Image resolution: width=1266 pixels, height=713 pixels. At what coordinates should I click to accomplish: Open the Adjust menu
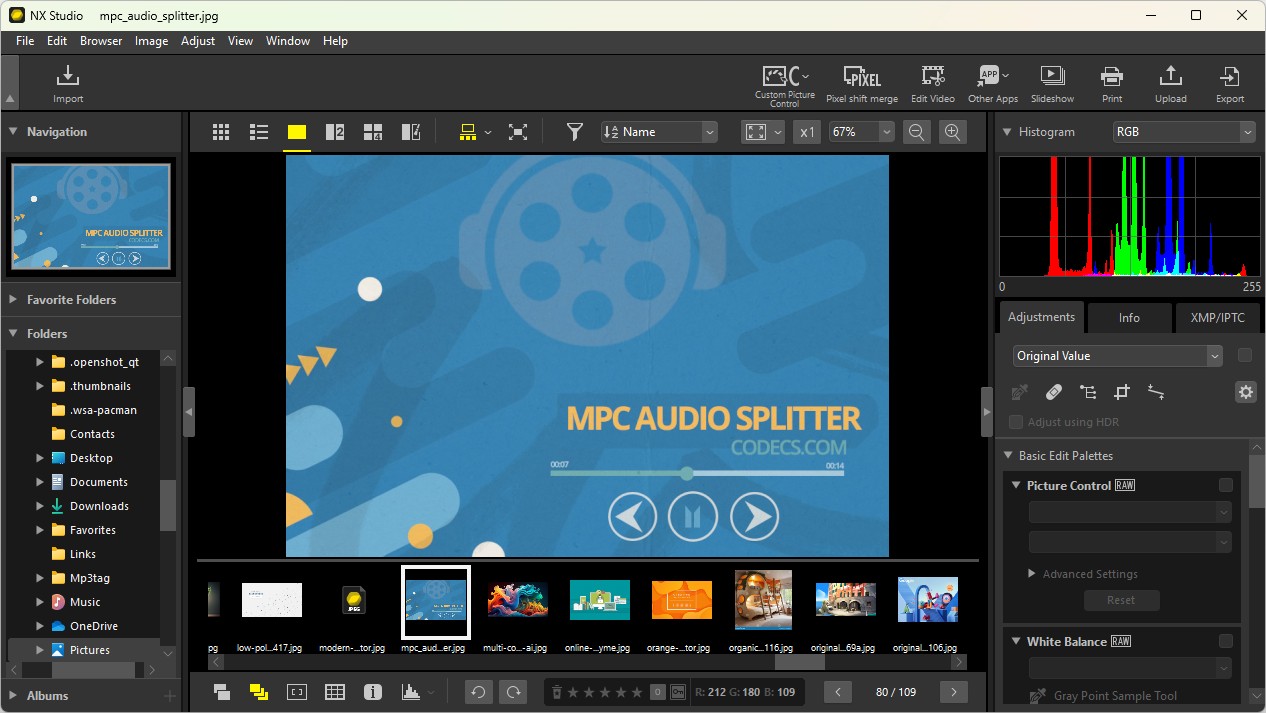[x=198, y=41]
